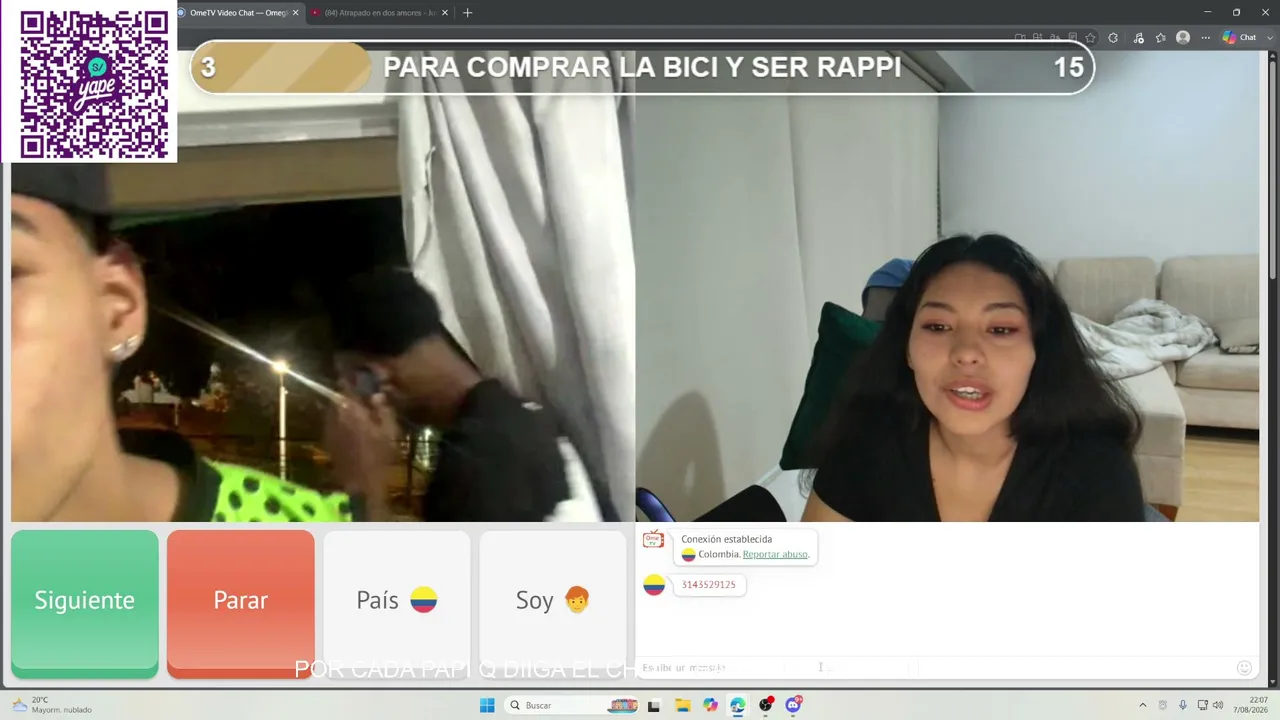Close the Atrapado en dos amores tab

click(x=445, y=13)
